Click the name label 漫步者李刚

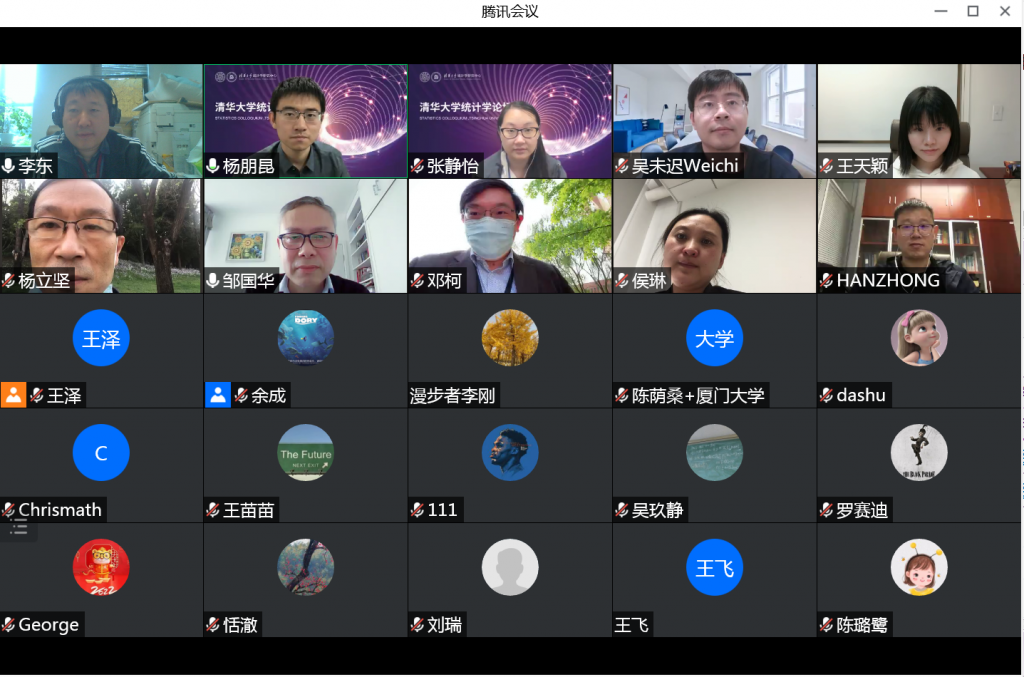pos(453,396)
